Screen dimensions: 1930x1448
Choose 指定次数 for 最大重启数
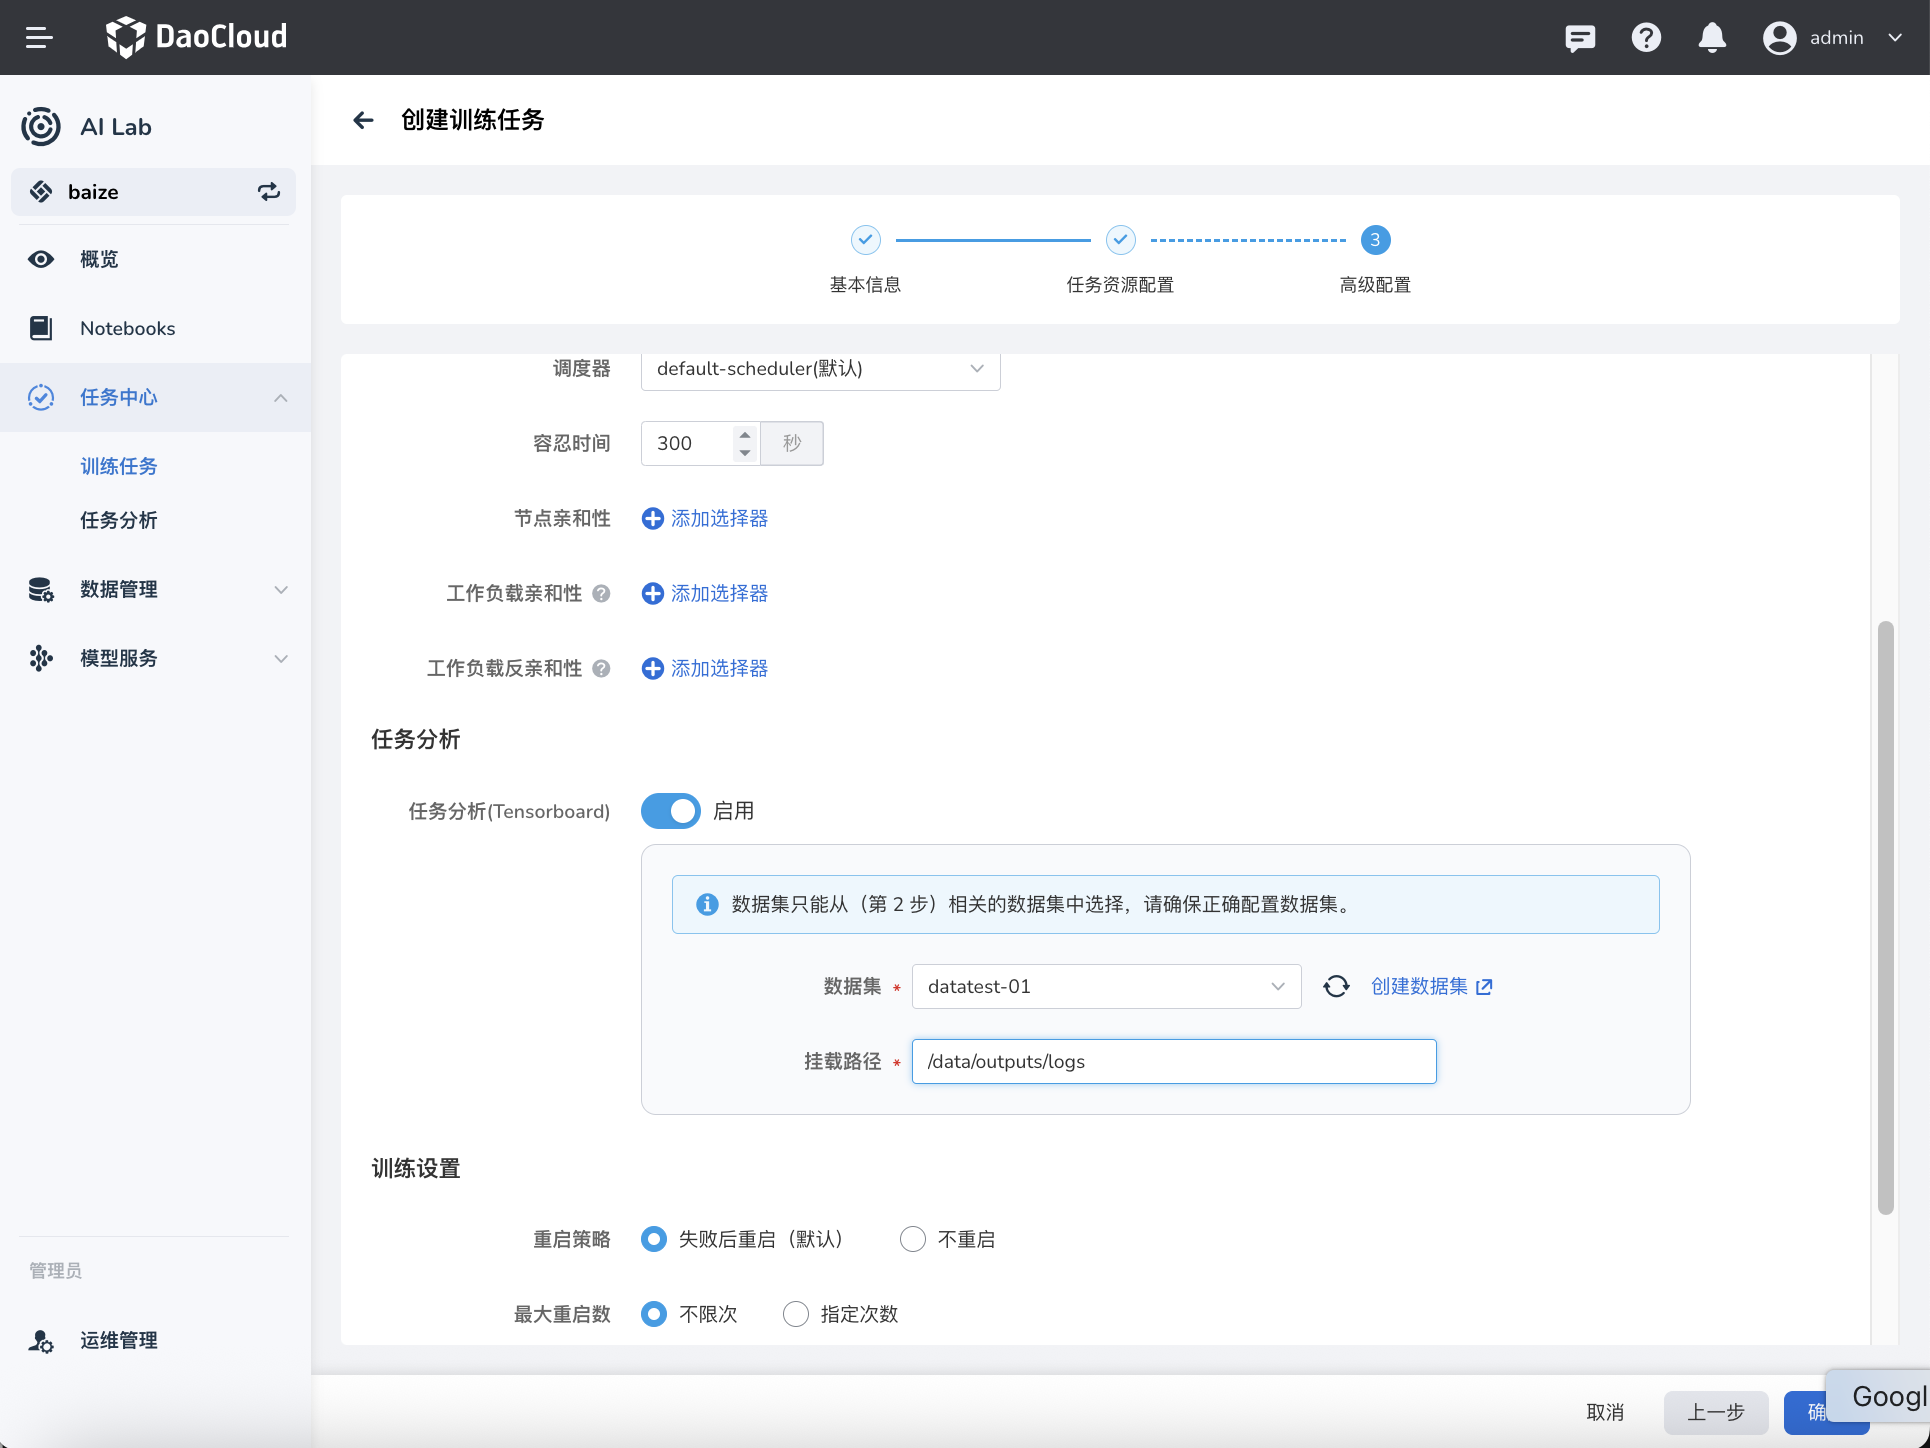coord(795,1314)
